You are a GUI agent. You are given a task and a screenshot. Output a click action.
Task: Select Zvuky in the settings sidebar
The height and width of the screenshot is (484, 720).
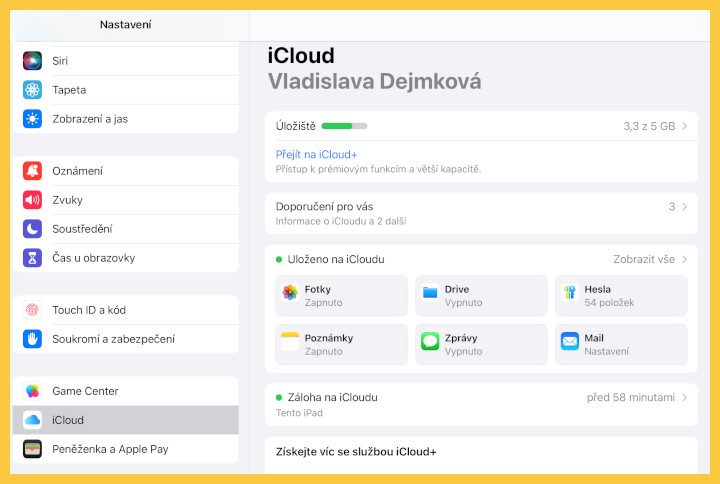pos(68,200)
